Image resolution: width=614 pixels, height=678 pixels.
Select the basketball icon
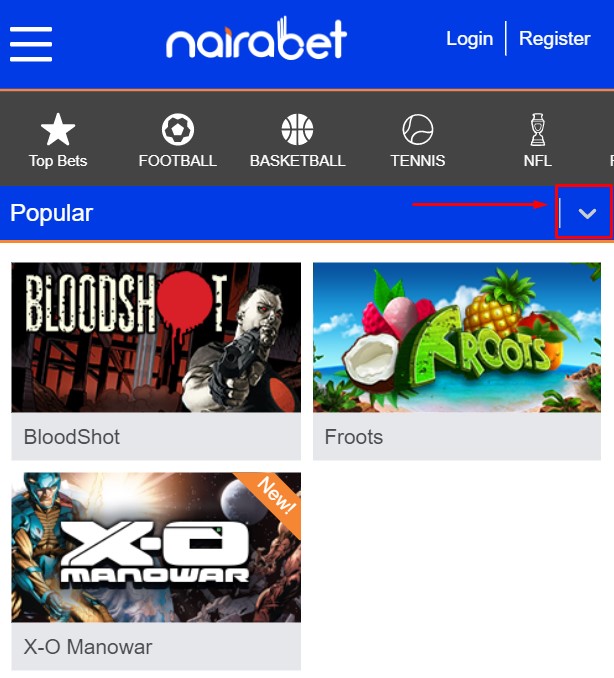coord(297,129)
